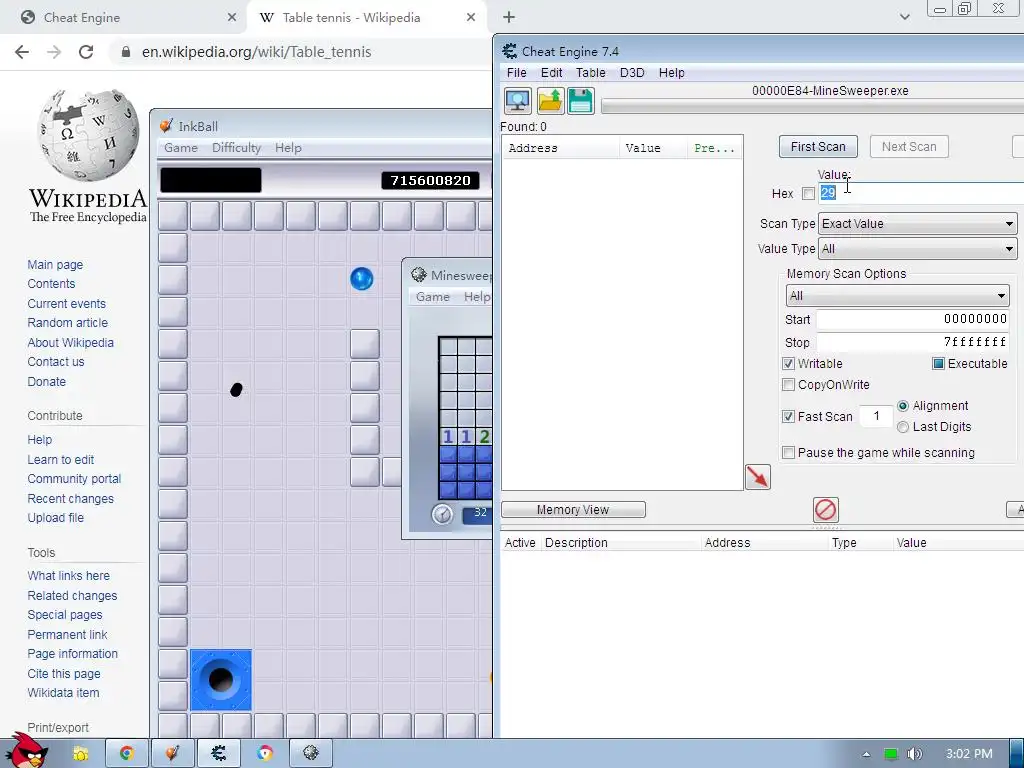Open the Scan Type dropdown
Screen dimensions: 1024x768
[918, 224]
